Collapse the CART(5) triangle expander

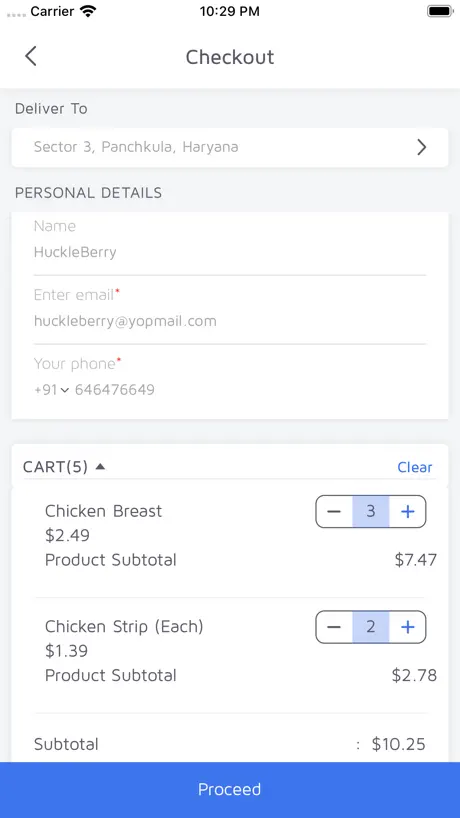click(100, 466)
